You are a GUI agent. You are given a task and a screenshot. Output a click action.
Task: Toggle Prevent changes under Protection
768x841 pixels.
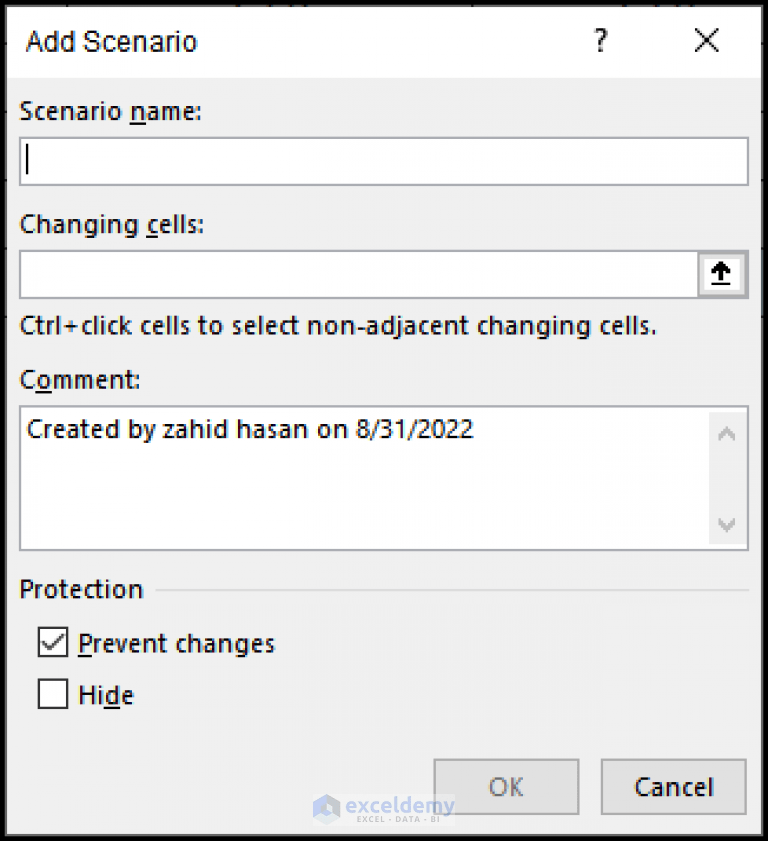click(x=52, y=643)
